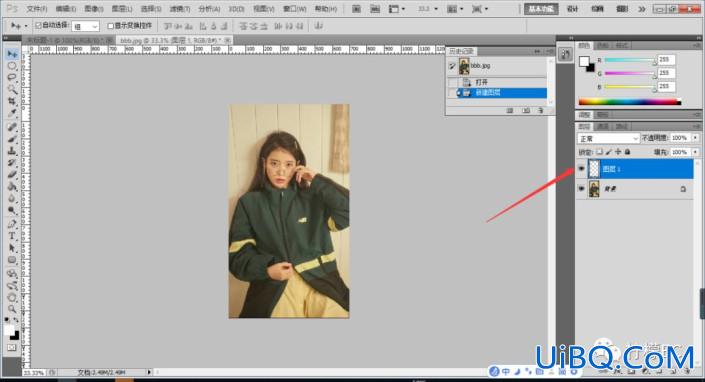The image size is (705, 382).
Task: Toggle the 自动选择 checkbox
Action: [x=38, y=26]
